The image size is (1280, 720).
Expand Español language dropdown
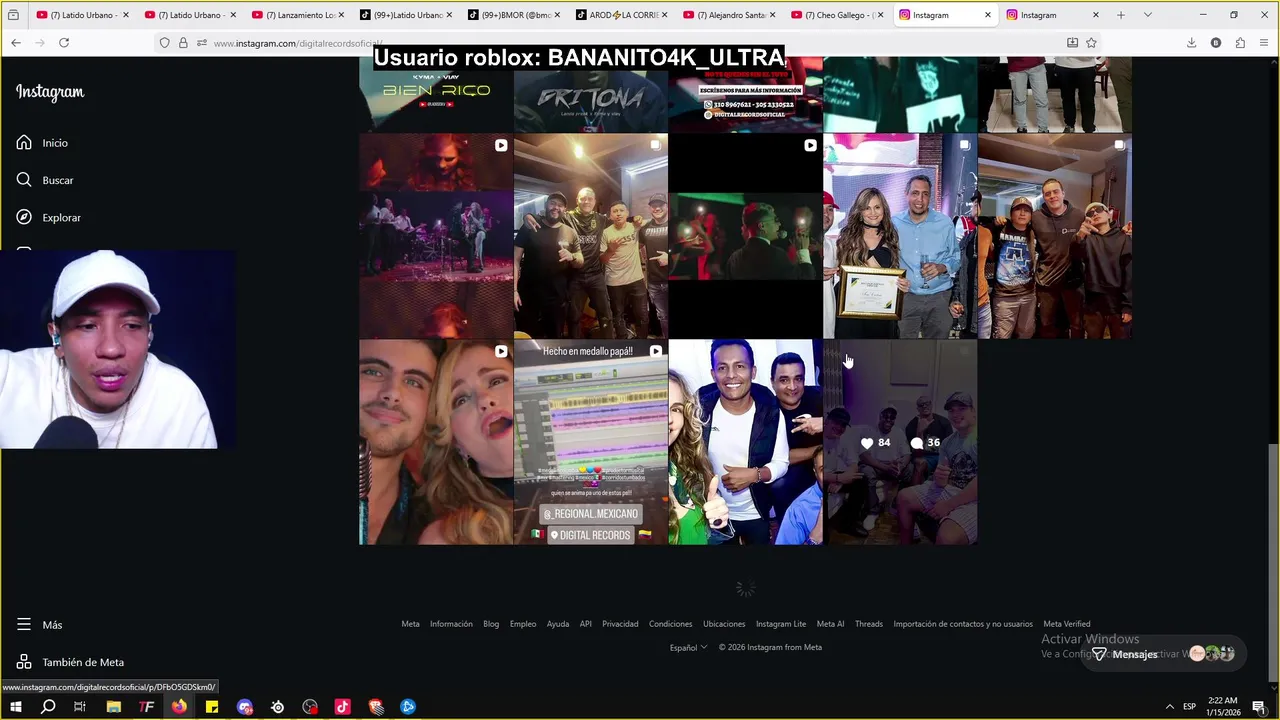click(688, 647)
